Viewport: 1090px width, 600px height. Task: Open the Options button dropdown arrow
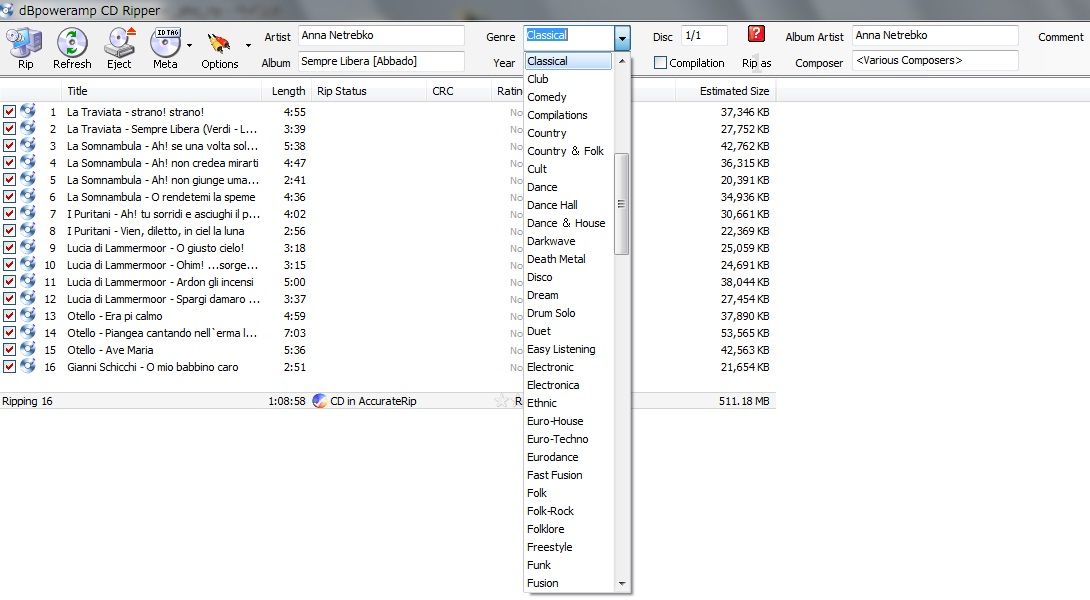[x=248, y=45]
